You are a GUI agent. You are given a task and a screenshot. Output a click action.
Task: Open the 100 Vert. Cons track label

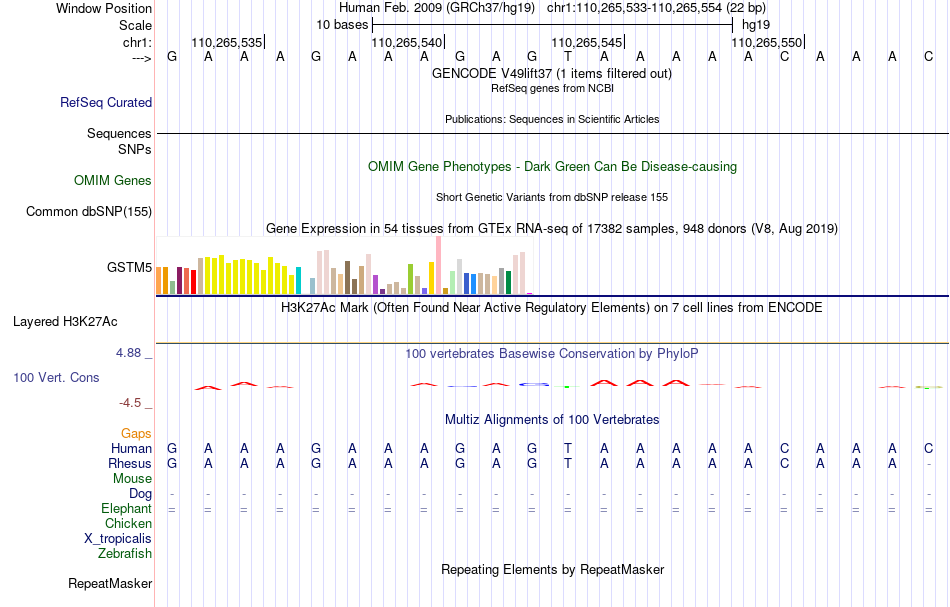(56, 377)
